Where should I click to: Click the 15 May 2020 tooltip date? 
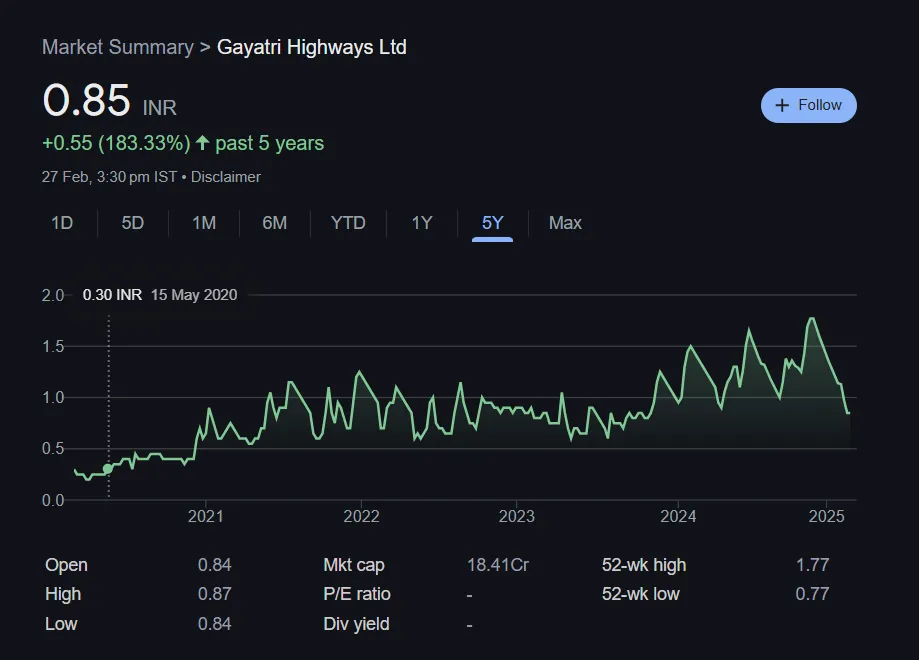[x=194, y=295]
